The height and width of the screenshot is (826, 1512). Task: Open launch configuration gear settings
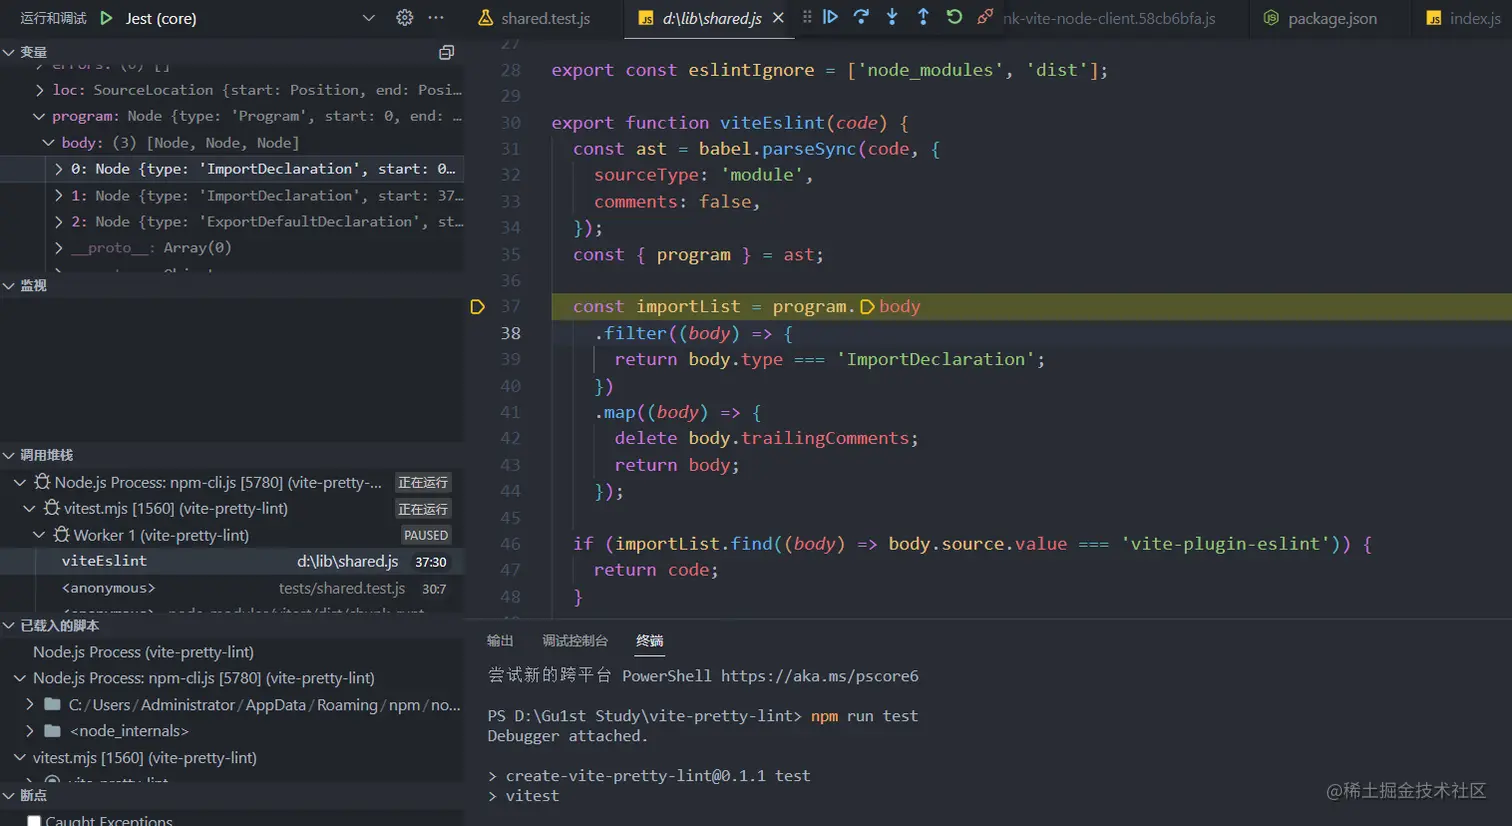[404, 18]
